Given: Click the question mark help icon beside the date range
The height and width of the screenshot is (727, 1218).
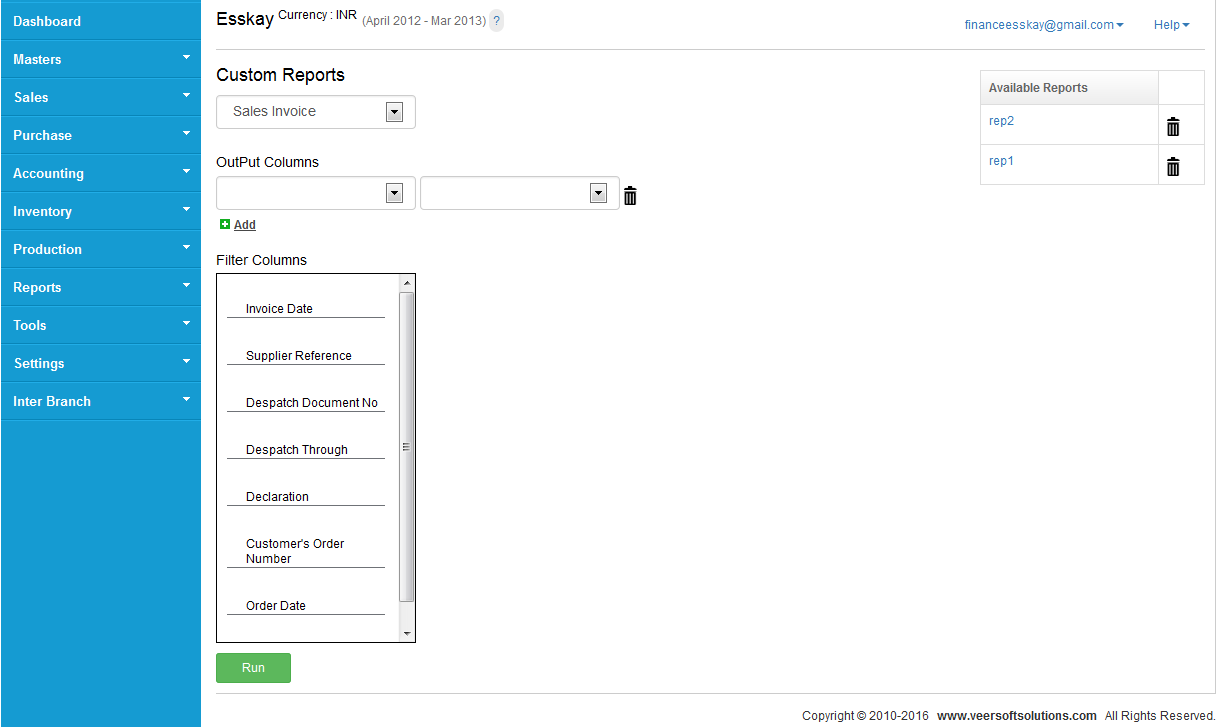Looking at the screenshot, I should click(497, 21).
